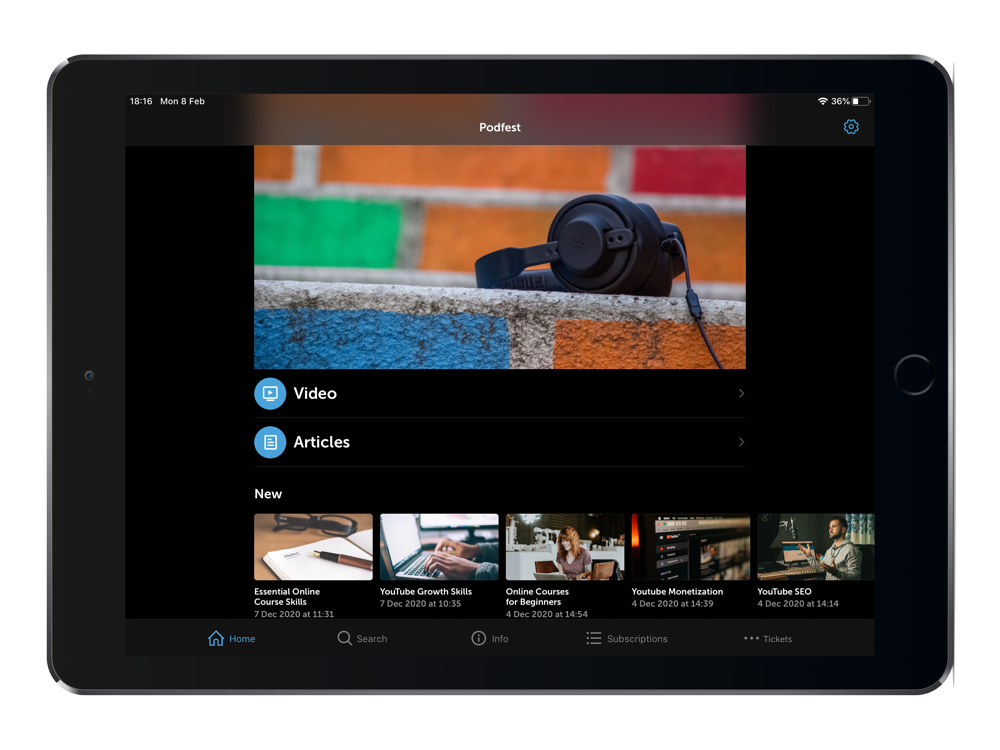Tap the blue Articles document icon
This screenshot has height=750, width=1000.
click(x=270, y=442)
